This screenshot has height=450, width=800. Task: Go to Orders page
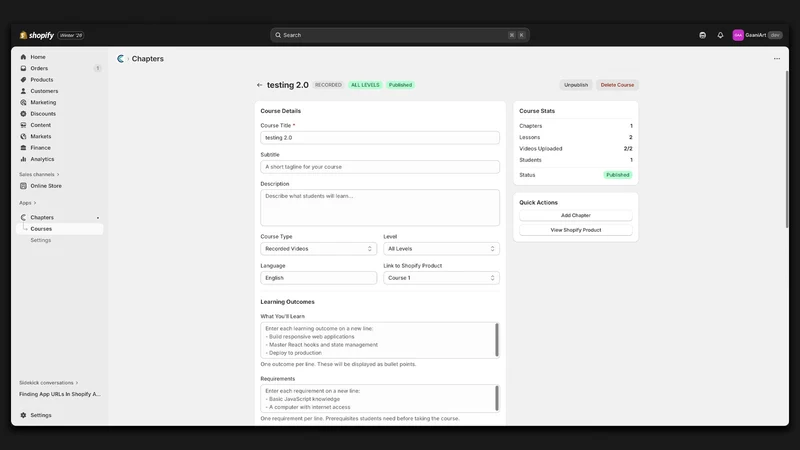click(x=39, y=68)
